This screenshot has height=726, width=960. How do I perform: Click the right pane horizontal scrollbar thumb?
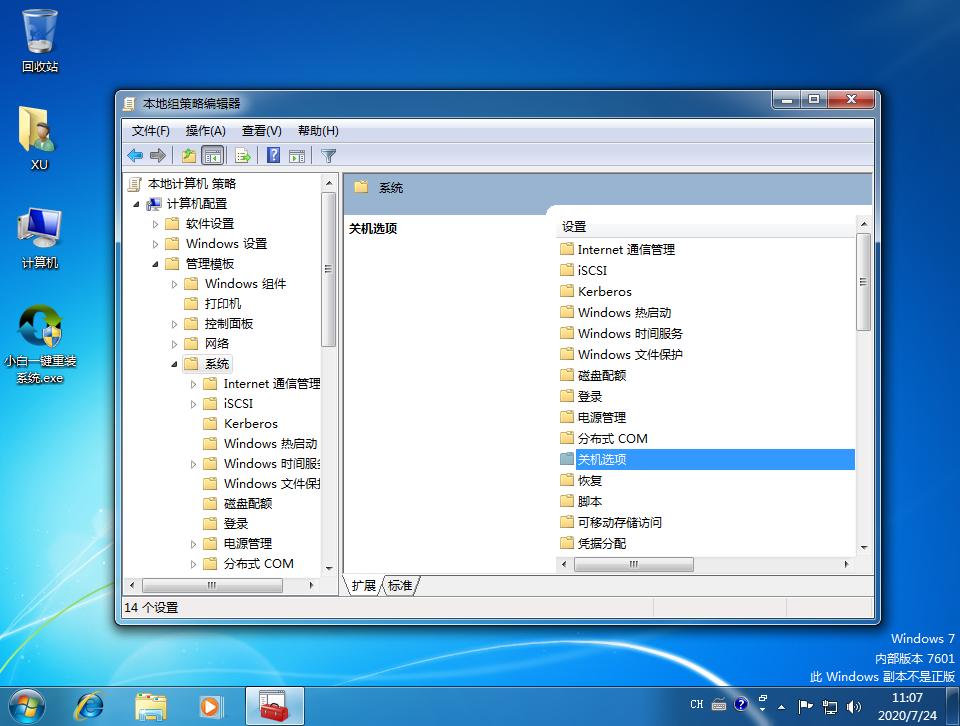click(634, 564)
